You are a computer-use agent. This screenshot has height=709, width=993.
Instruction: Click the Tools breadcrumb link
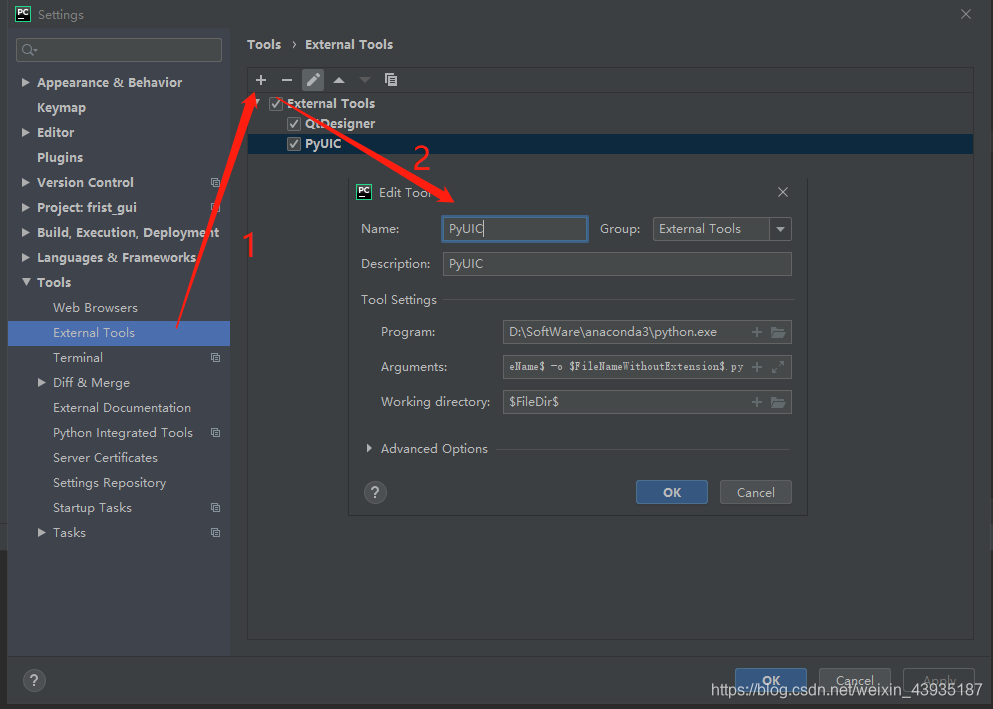[x=264, y=44]
